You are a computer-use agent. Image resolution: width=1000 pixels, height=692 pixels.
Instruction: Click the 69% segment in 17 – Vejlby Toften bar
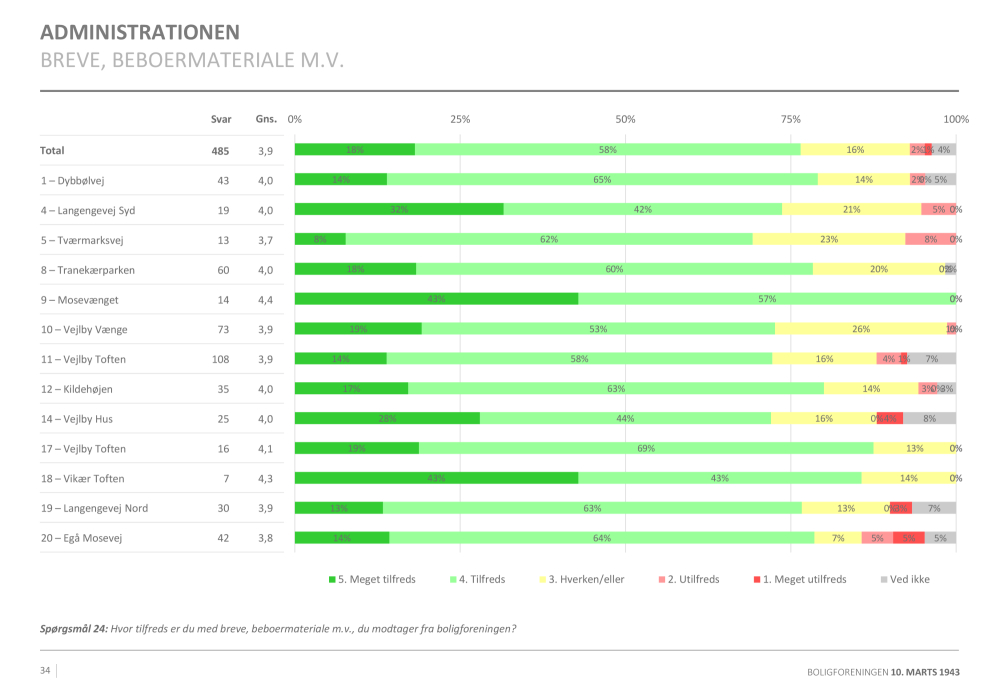pos(646,449)
